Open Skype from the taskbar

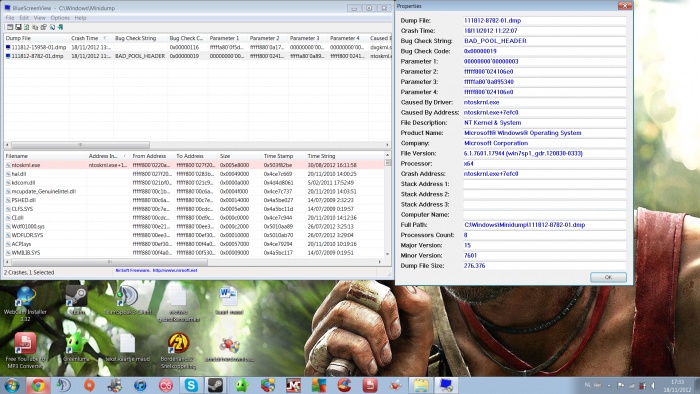tap(191, 385)
